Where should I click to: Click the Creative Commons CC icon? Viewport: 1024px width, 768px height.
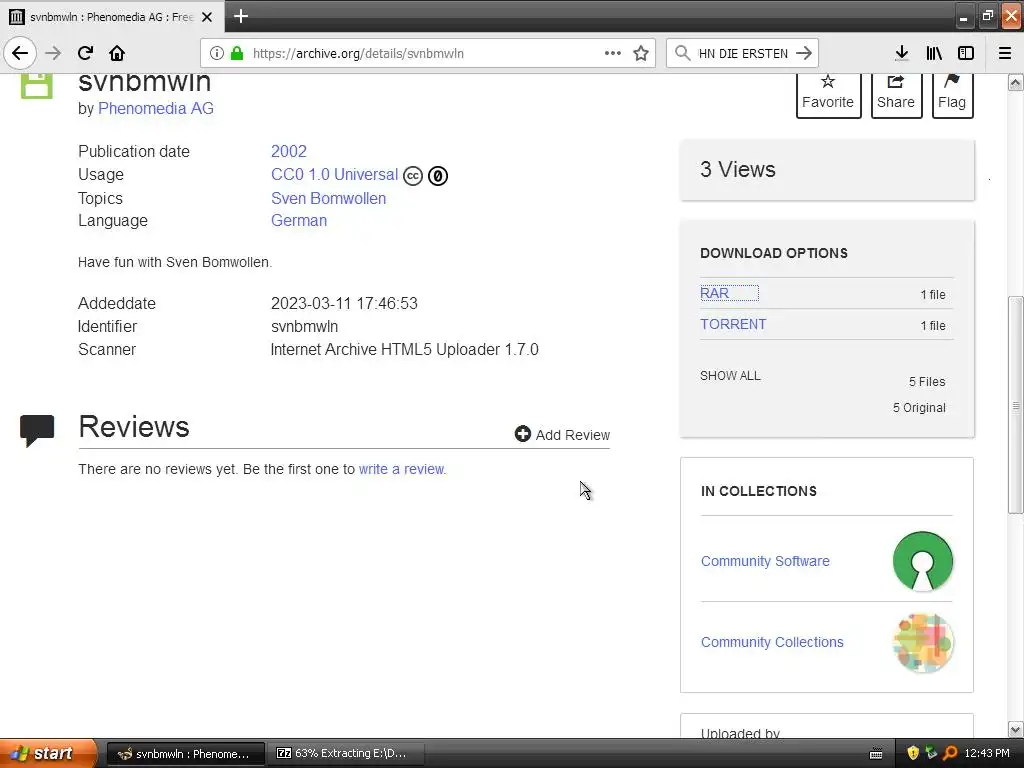pyautogui.click(x=413, y=176)
